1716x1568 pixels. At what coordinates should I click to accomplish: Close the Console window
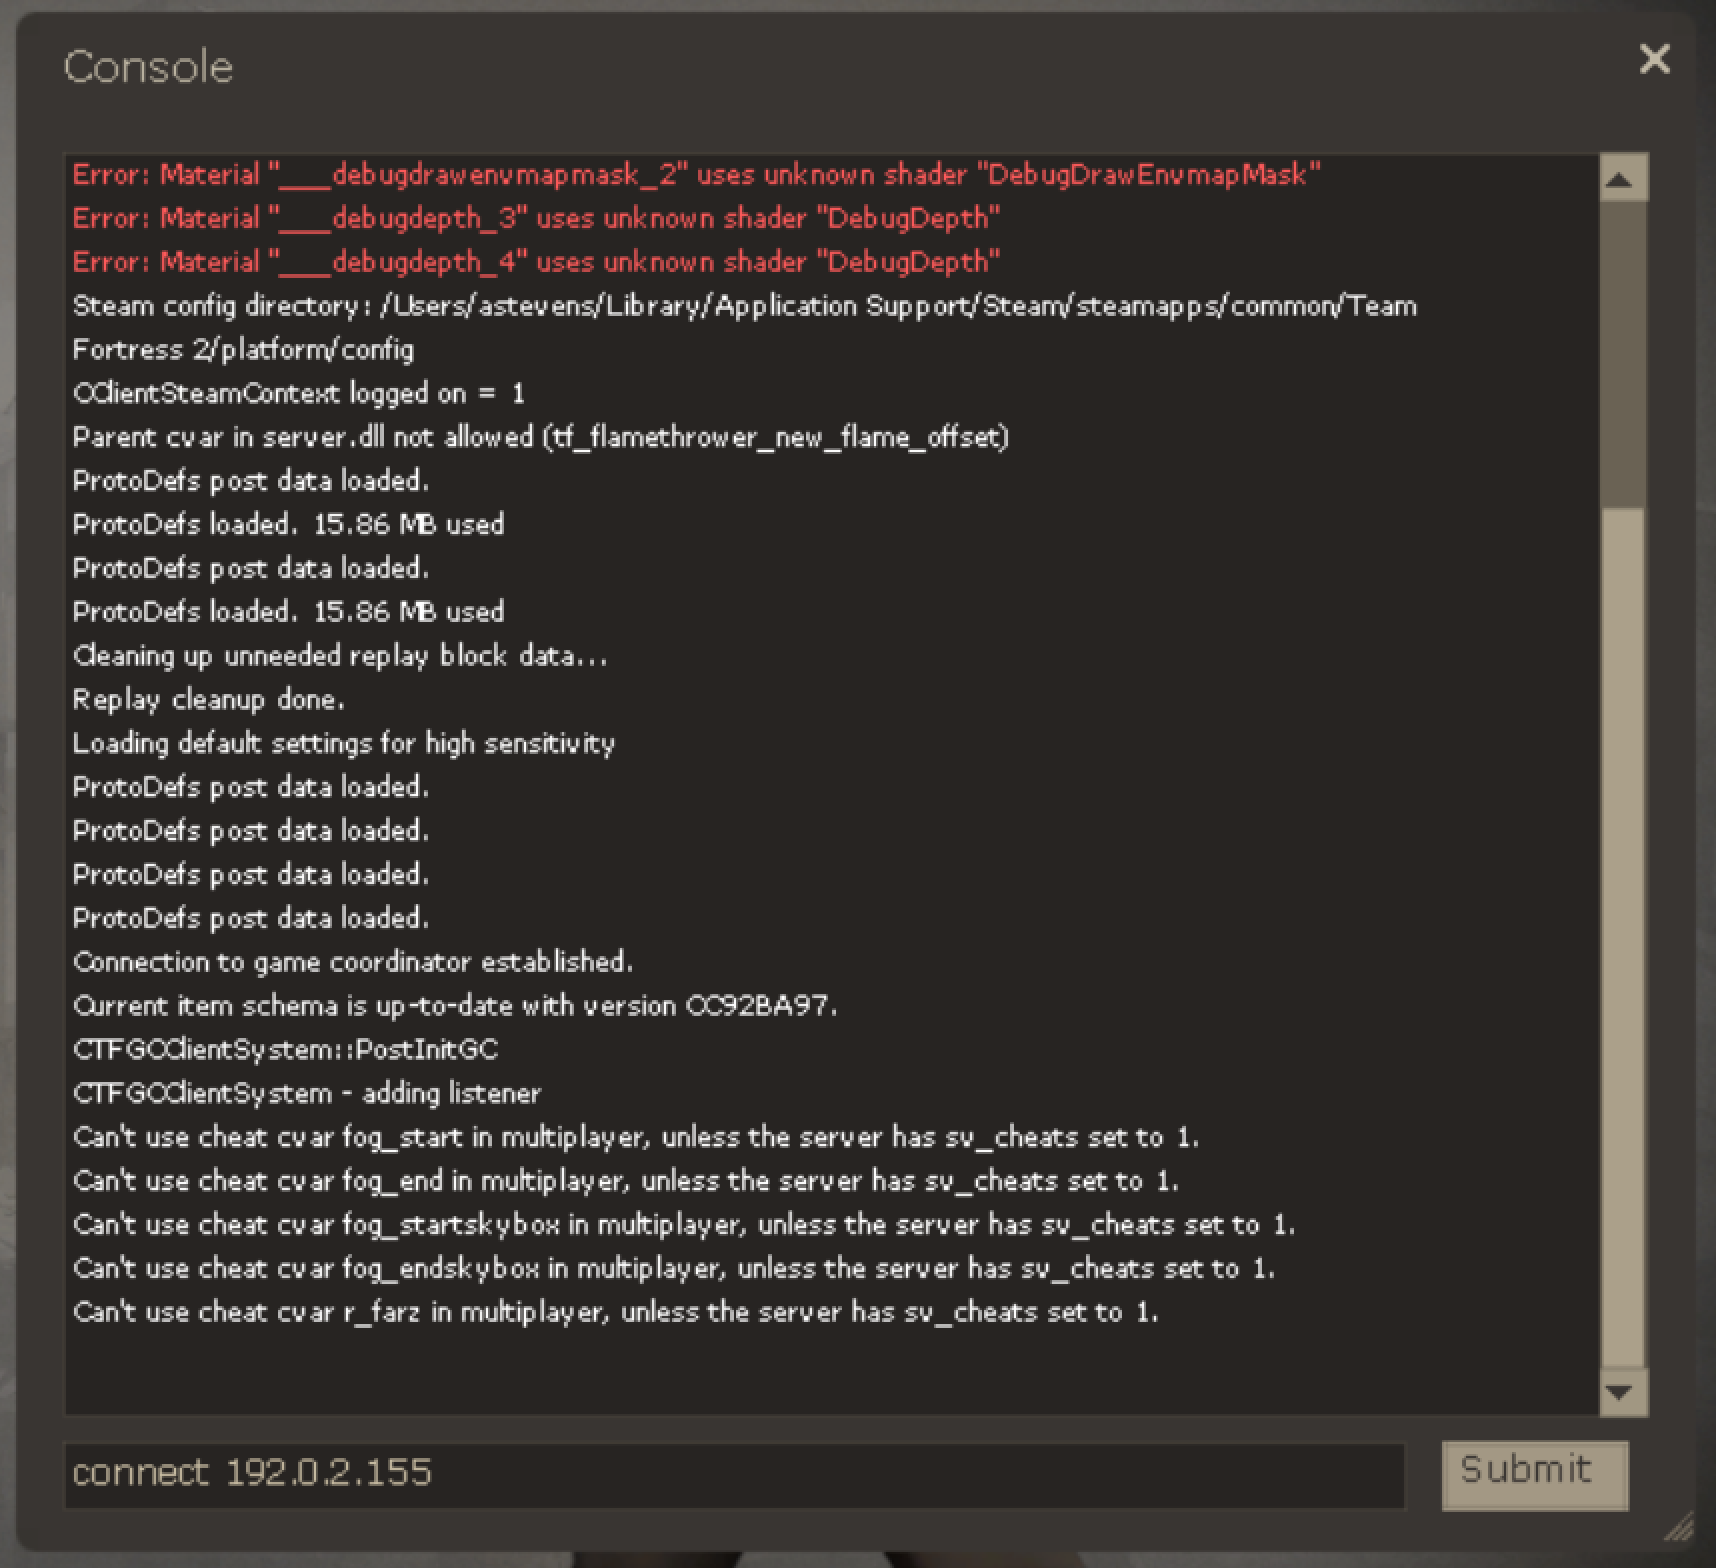coord(1655,60)
